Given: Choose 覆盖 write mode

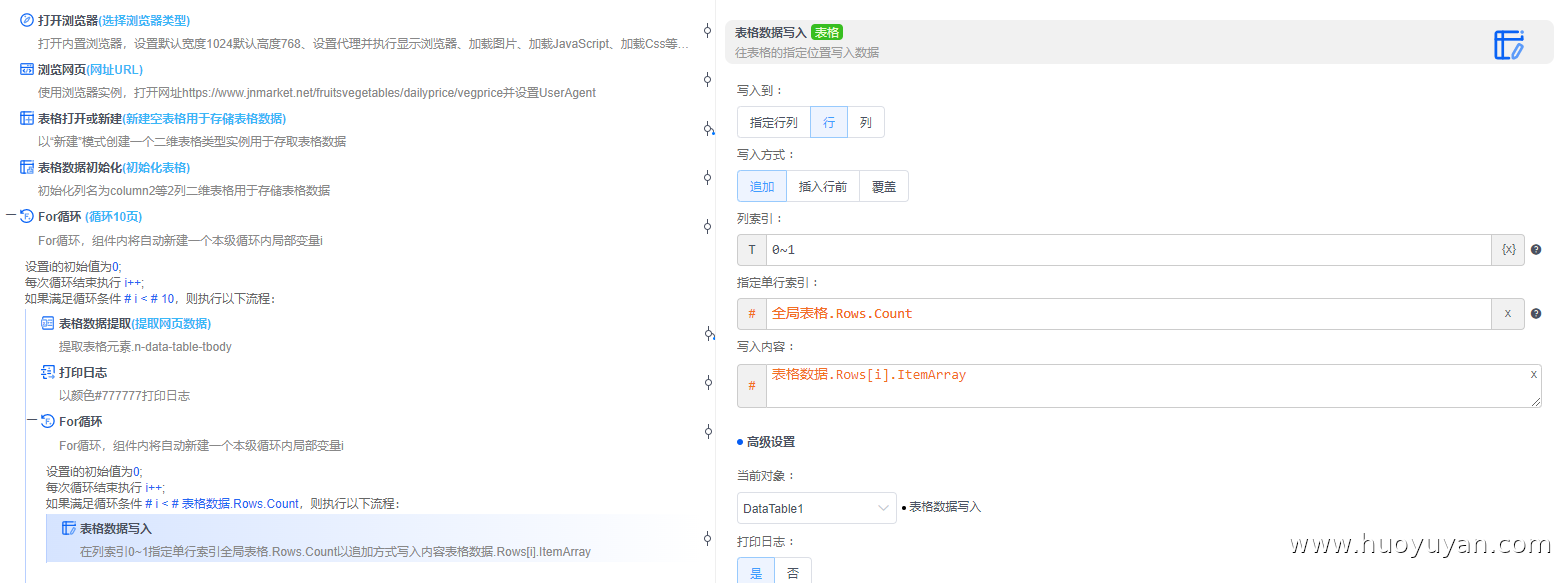Looking at the screenshot, I should tap(884, 186).
